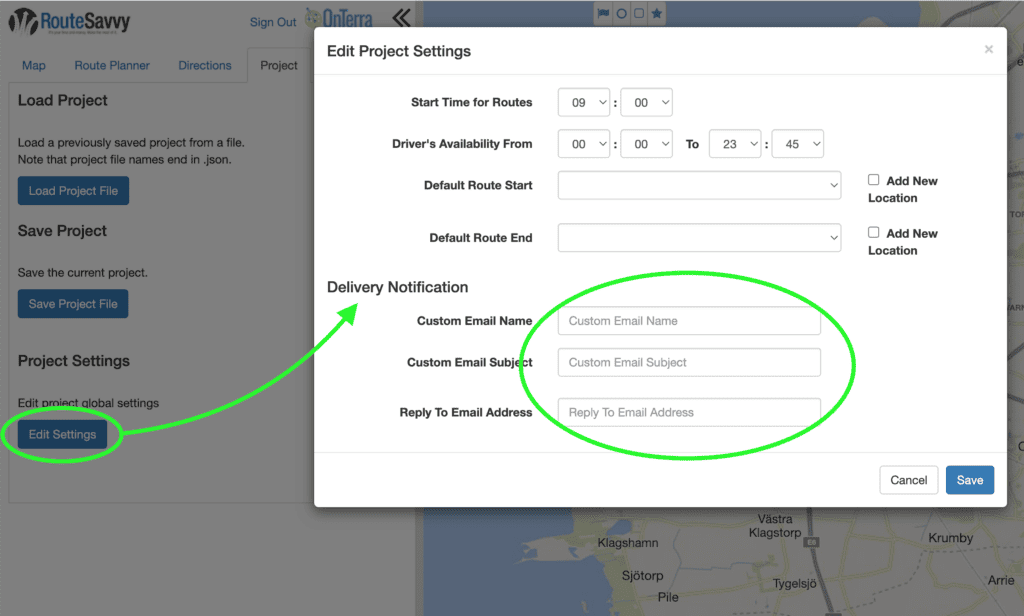
Task: Select the Project tab
Action: coord(279,65)
